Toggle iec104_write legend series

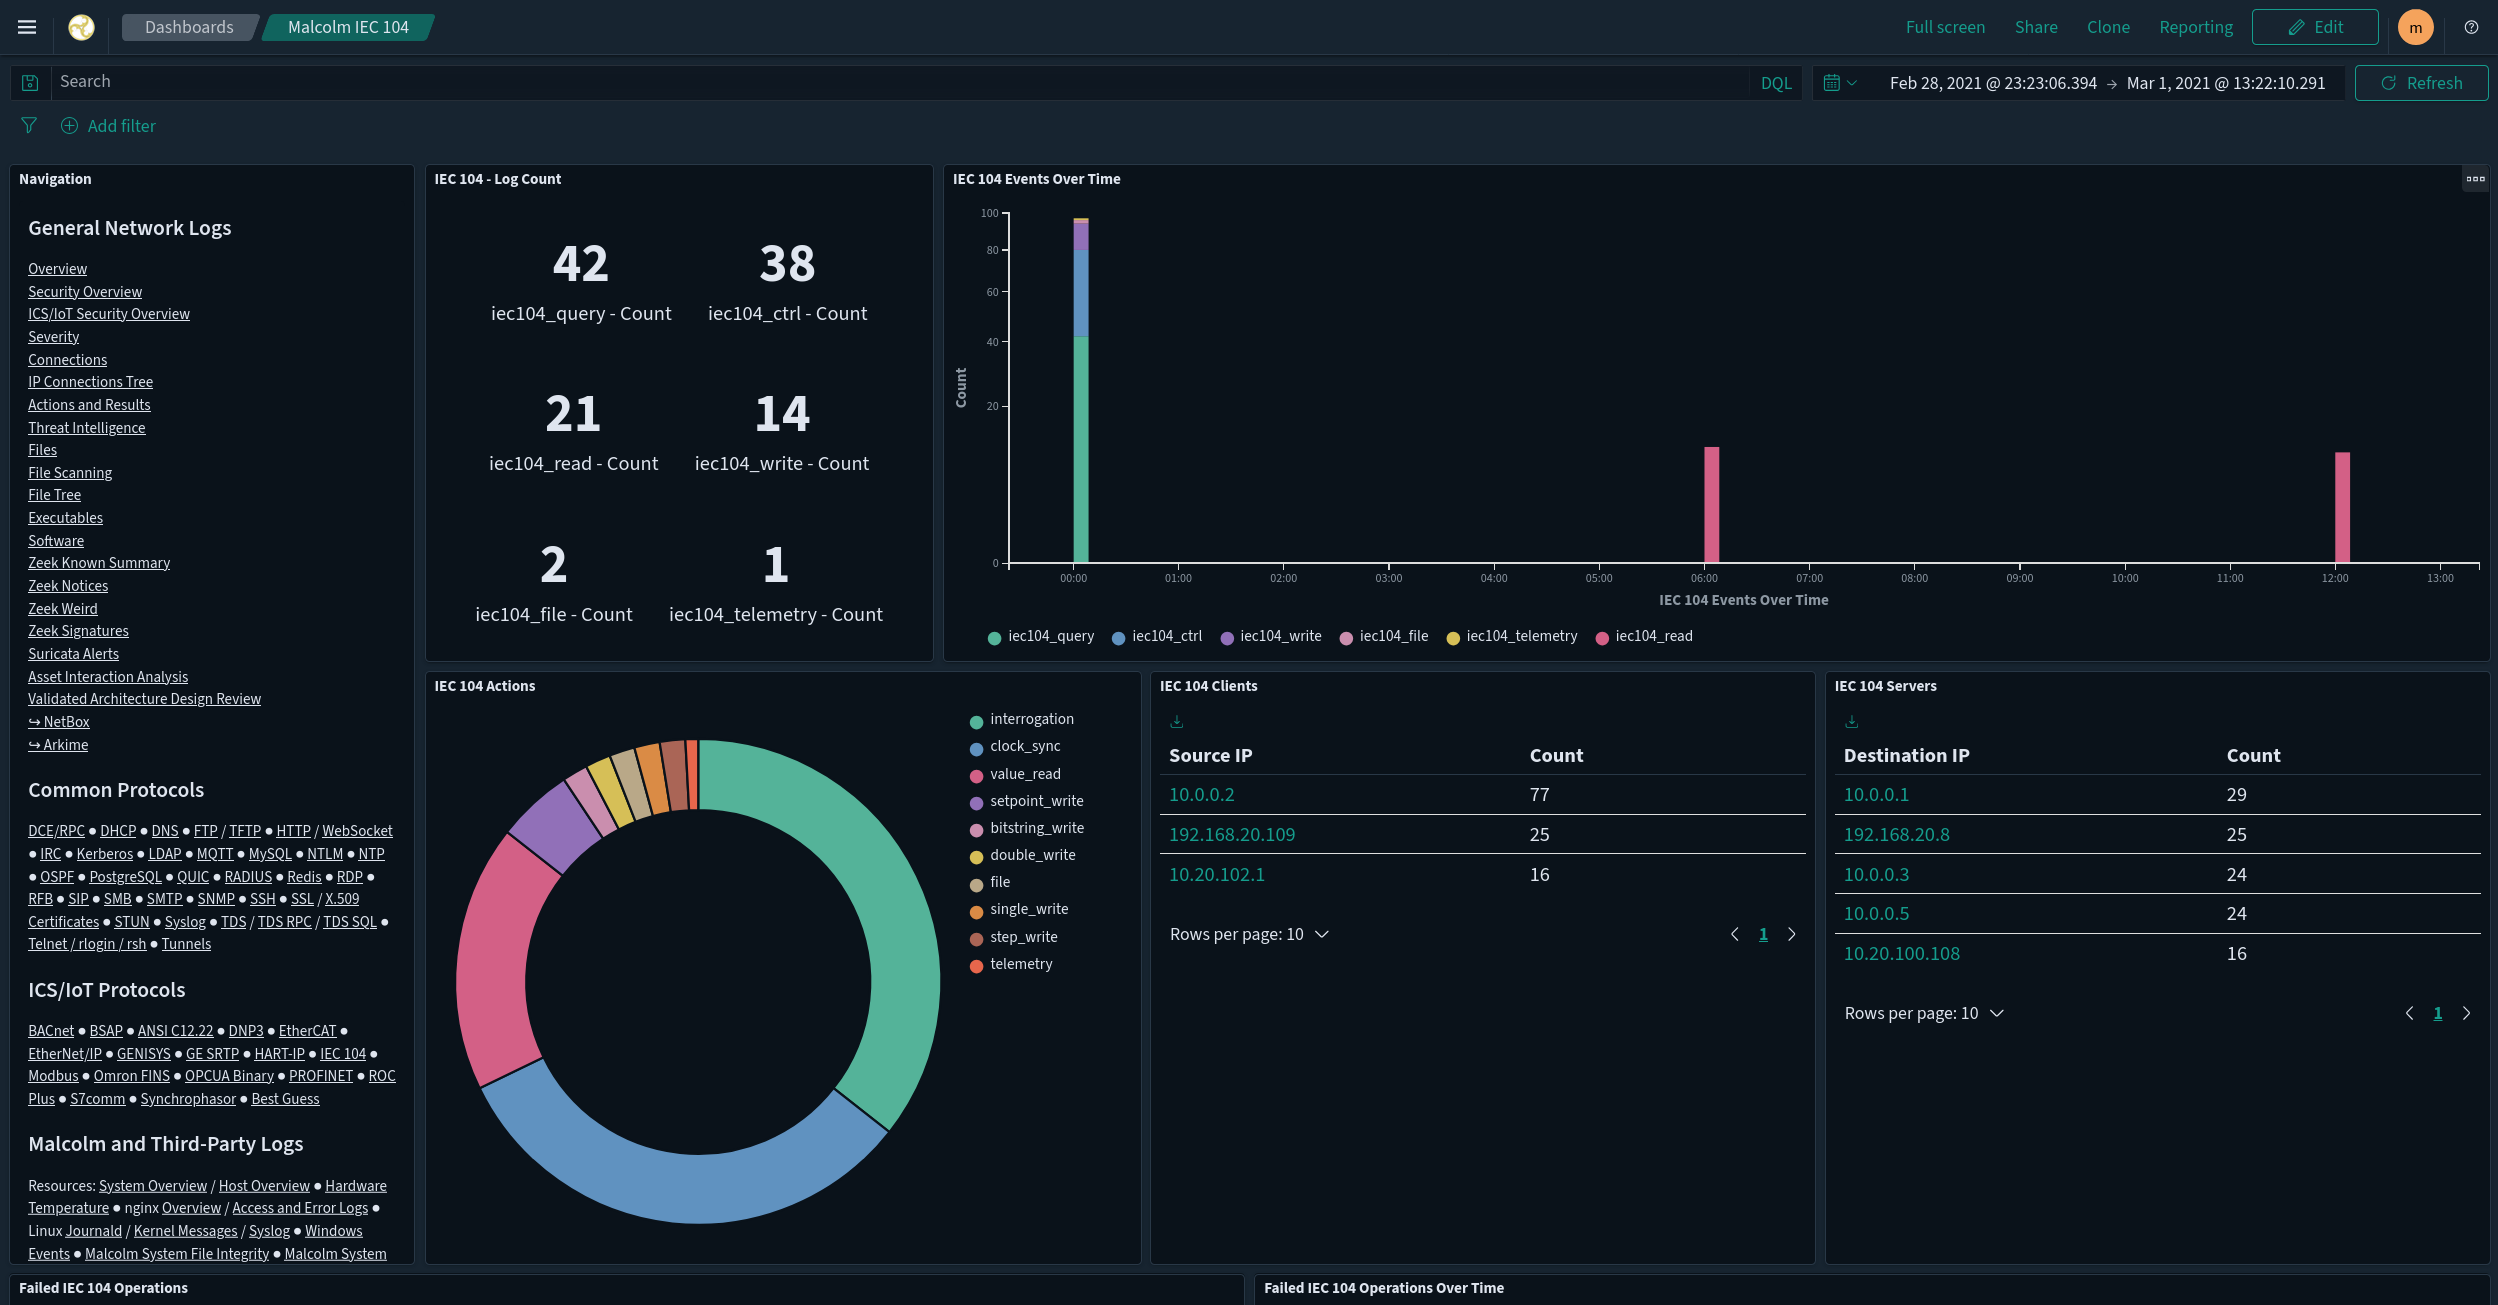(1271, 637)
